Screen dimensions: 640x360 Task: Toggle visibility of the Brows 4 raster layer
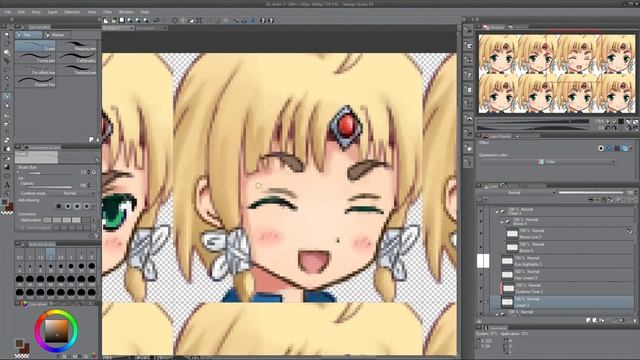click(481, 247)
